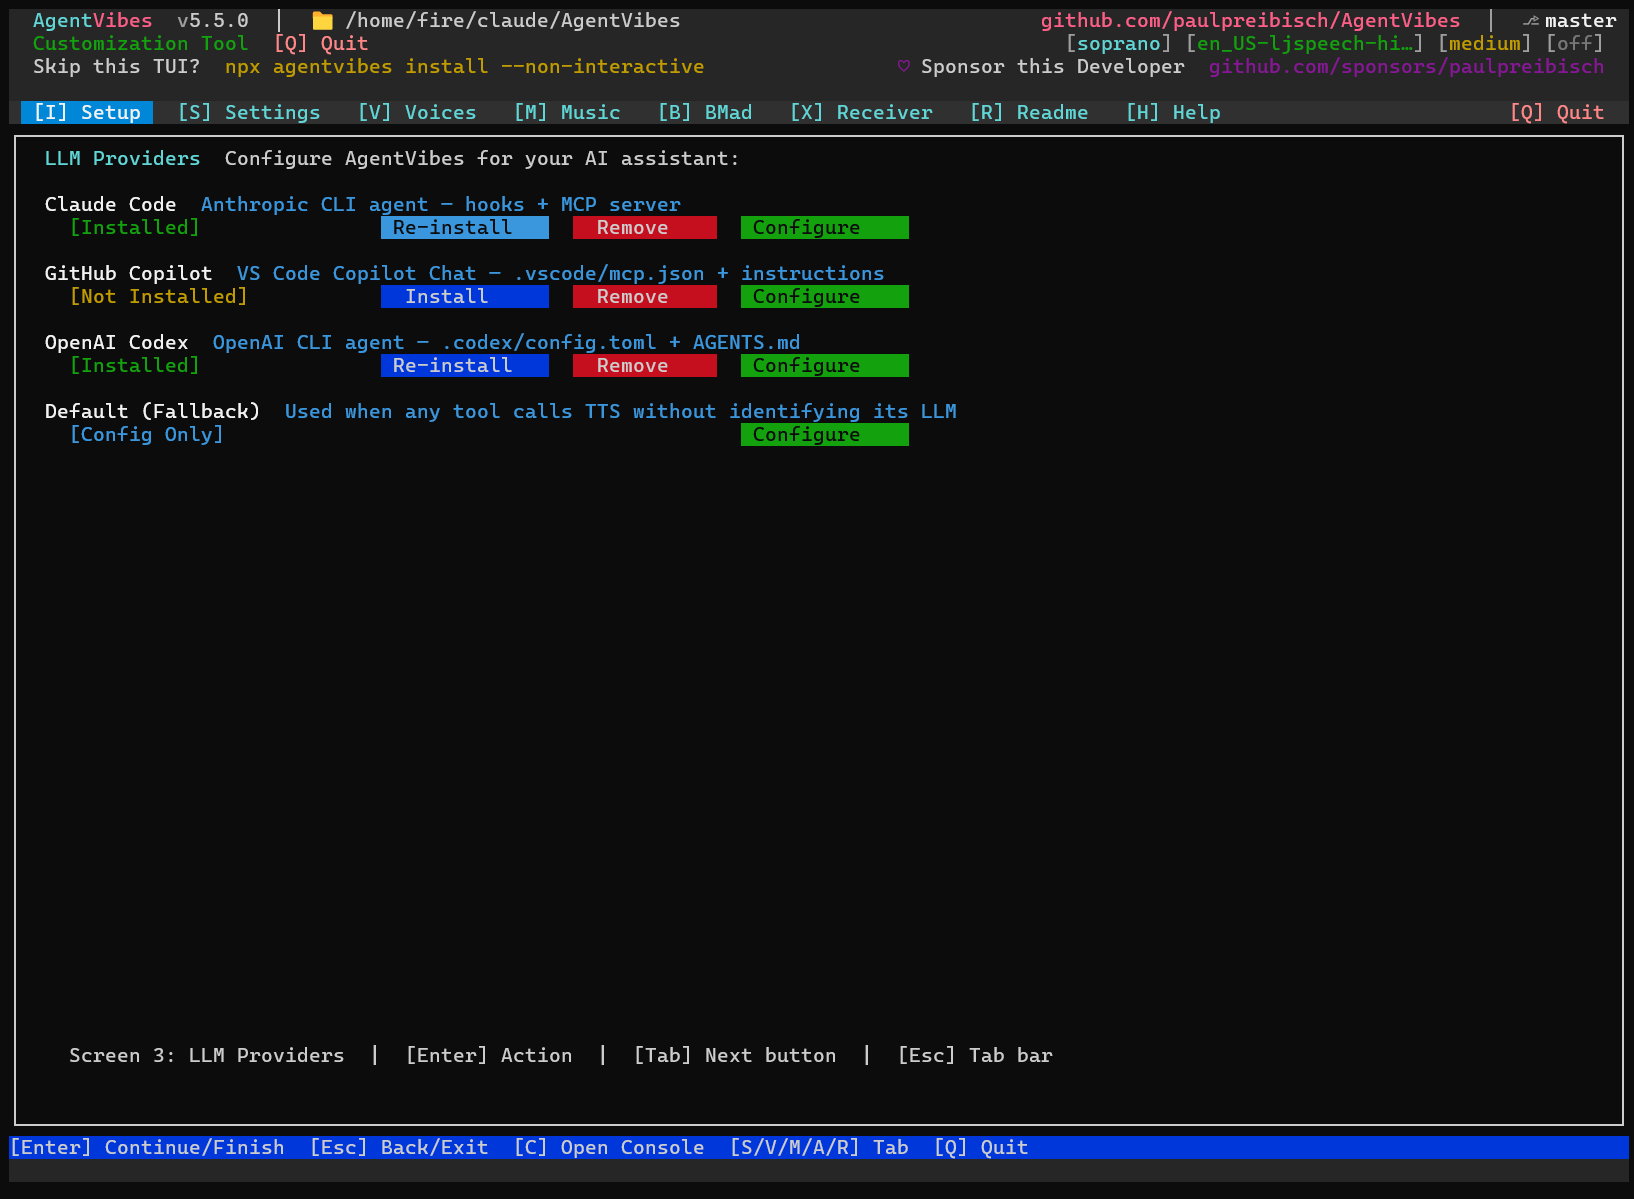This screenshot has width=1634, height=1199.
Task: Remove the Claude Code provider
Action: pyautogui.click(x=645, y=228)
